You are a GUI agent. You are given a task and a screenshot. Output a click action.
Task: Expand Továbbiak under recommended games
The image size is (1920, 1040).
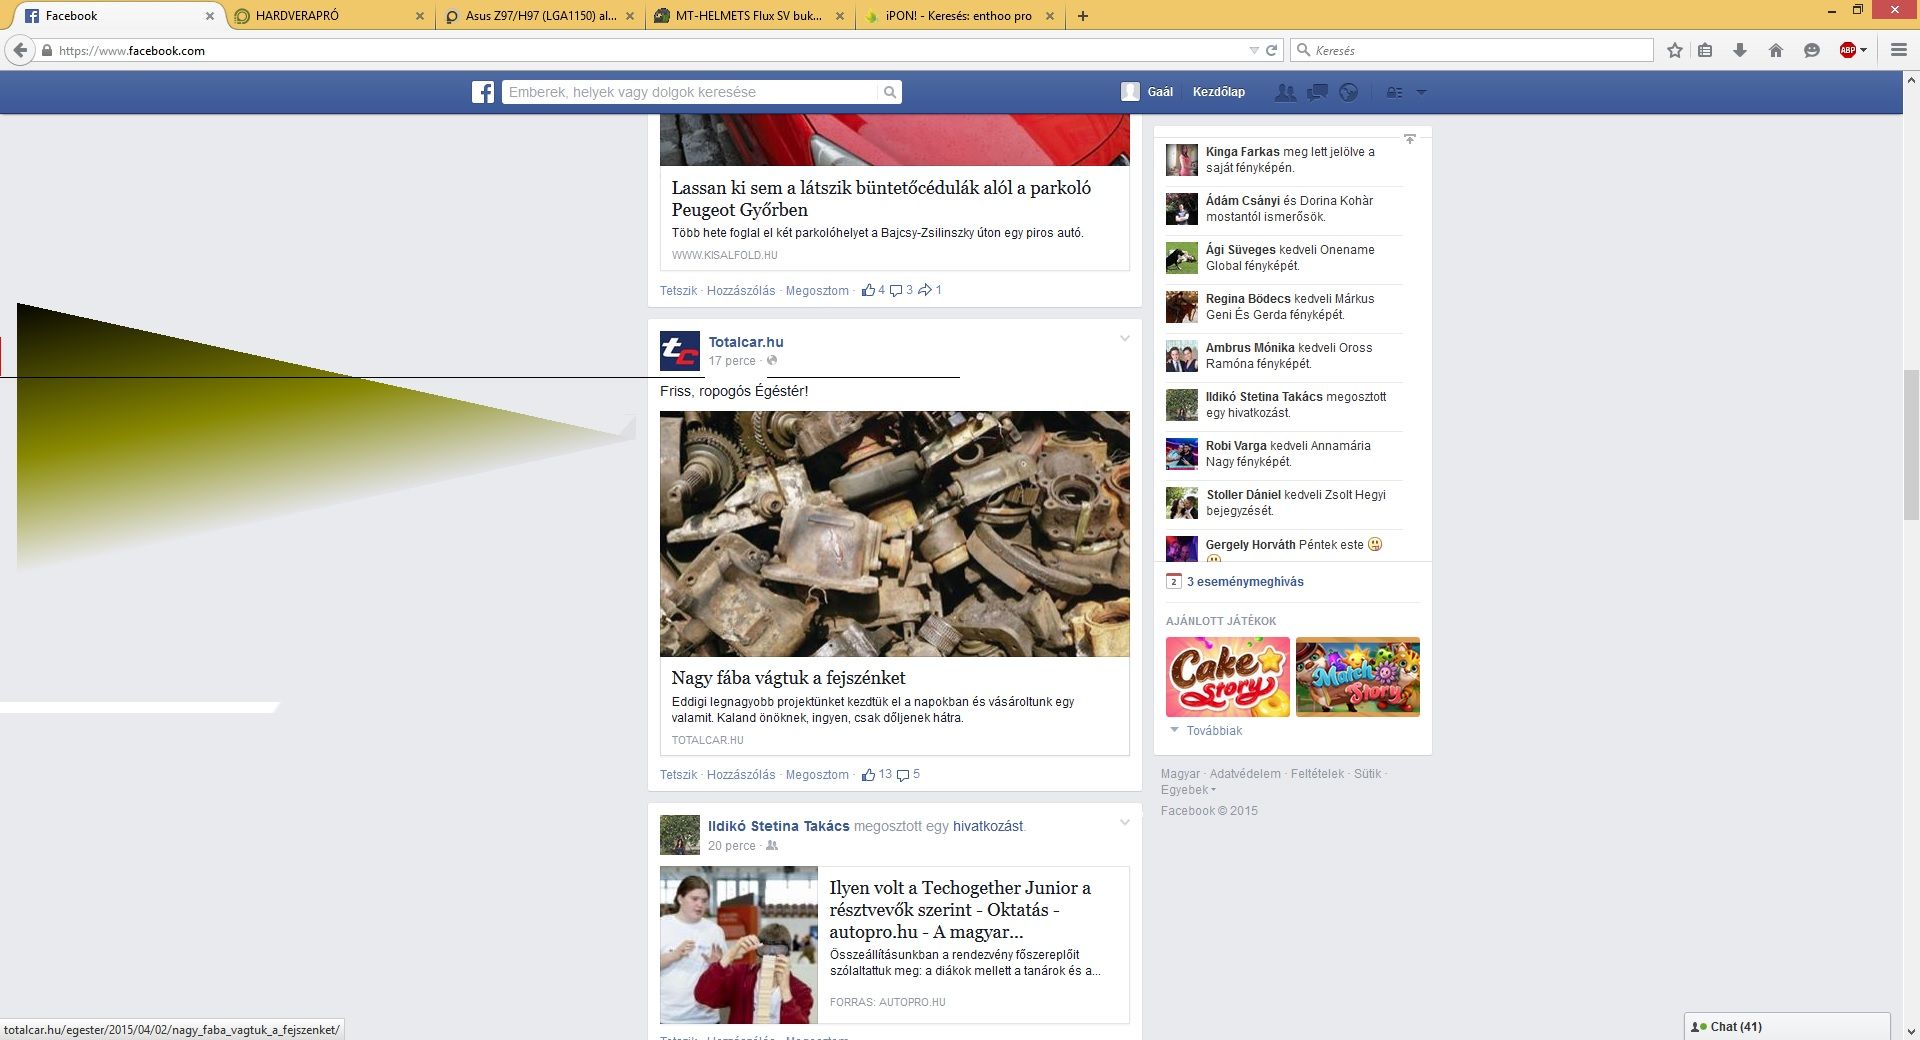1206,731
